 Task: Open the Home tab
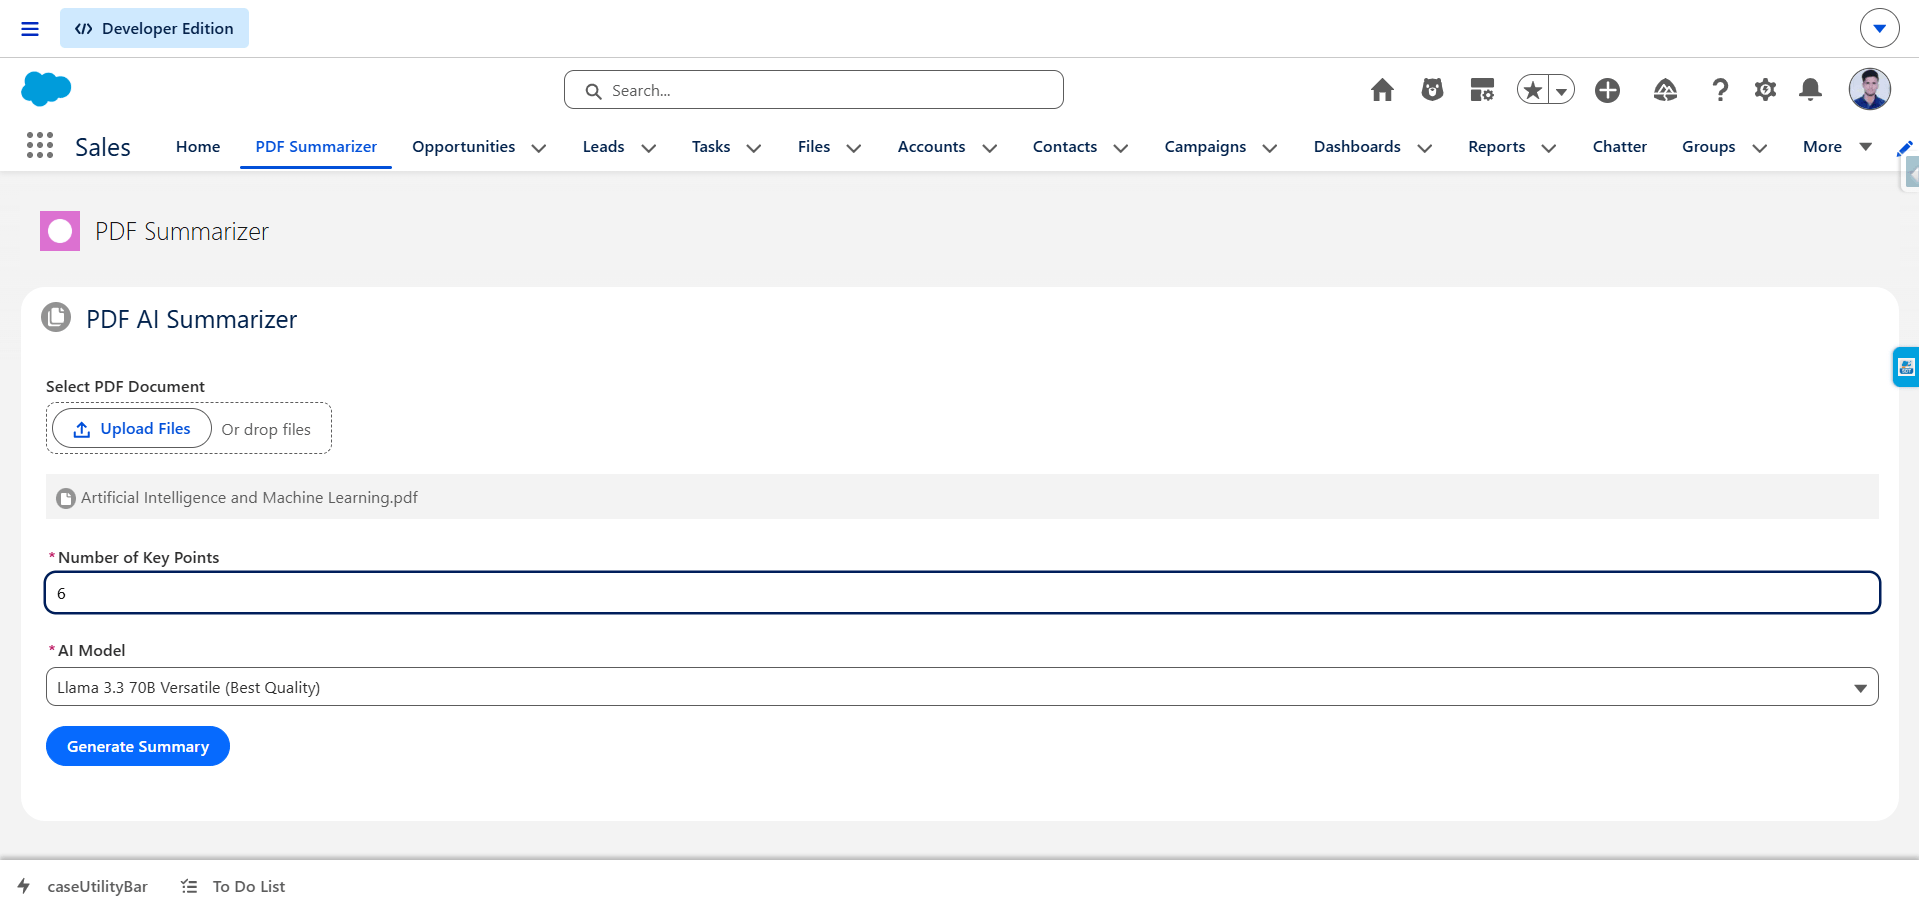[x=198, y=147]
